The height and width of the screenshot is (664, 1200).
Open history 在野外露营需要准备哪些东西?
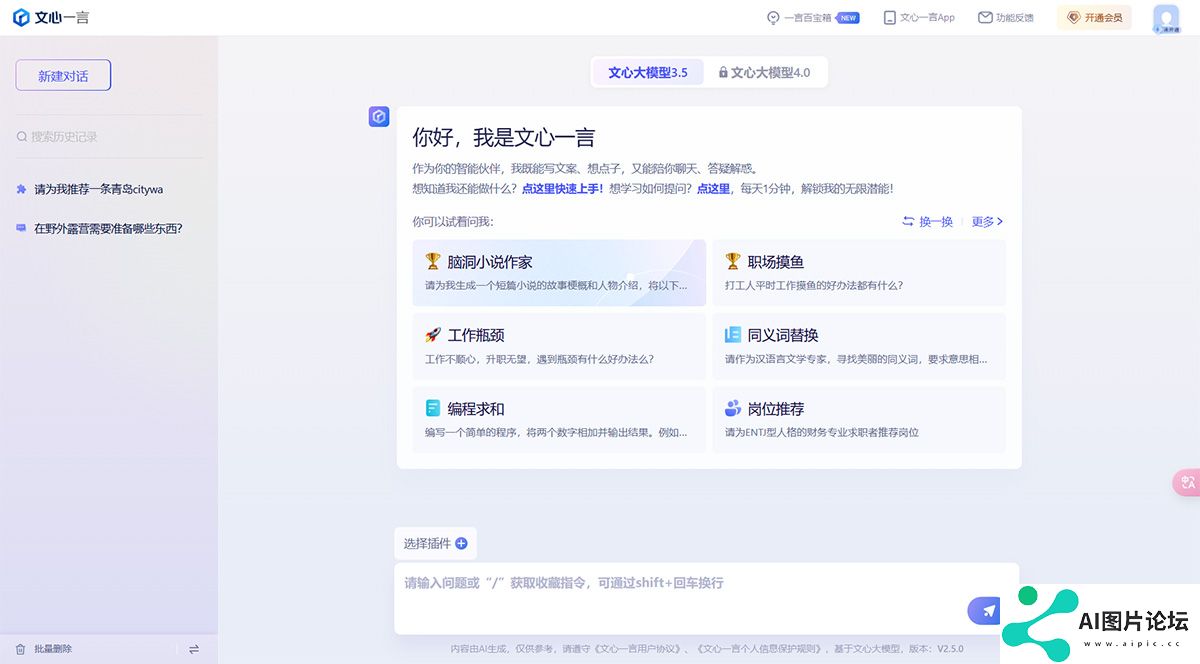pos(108,228)
